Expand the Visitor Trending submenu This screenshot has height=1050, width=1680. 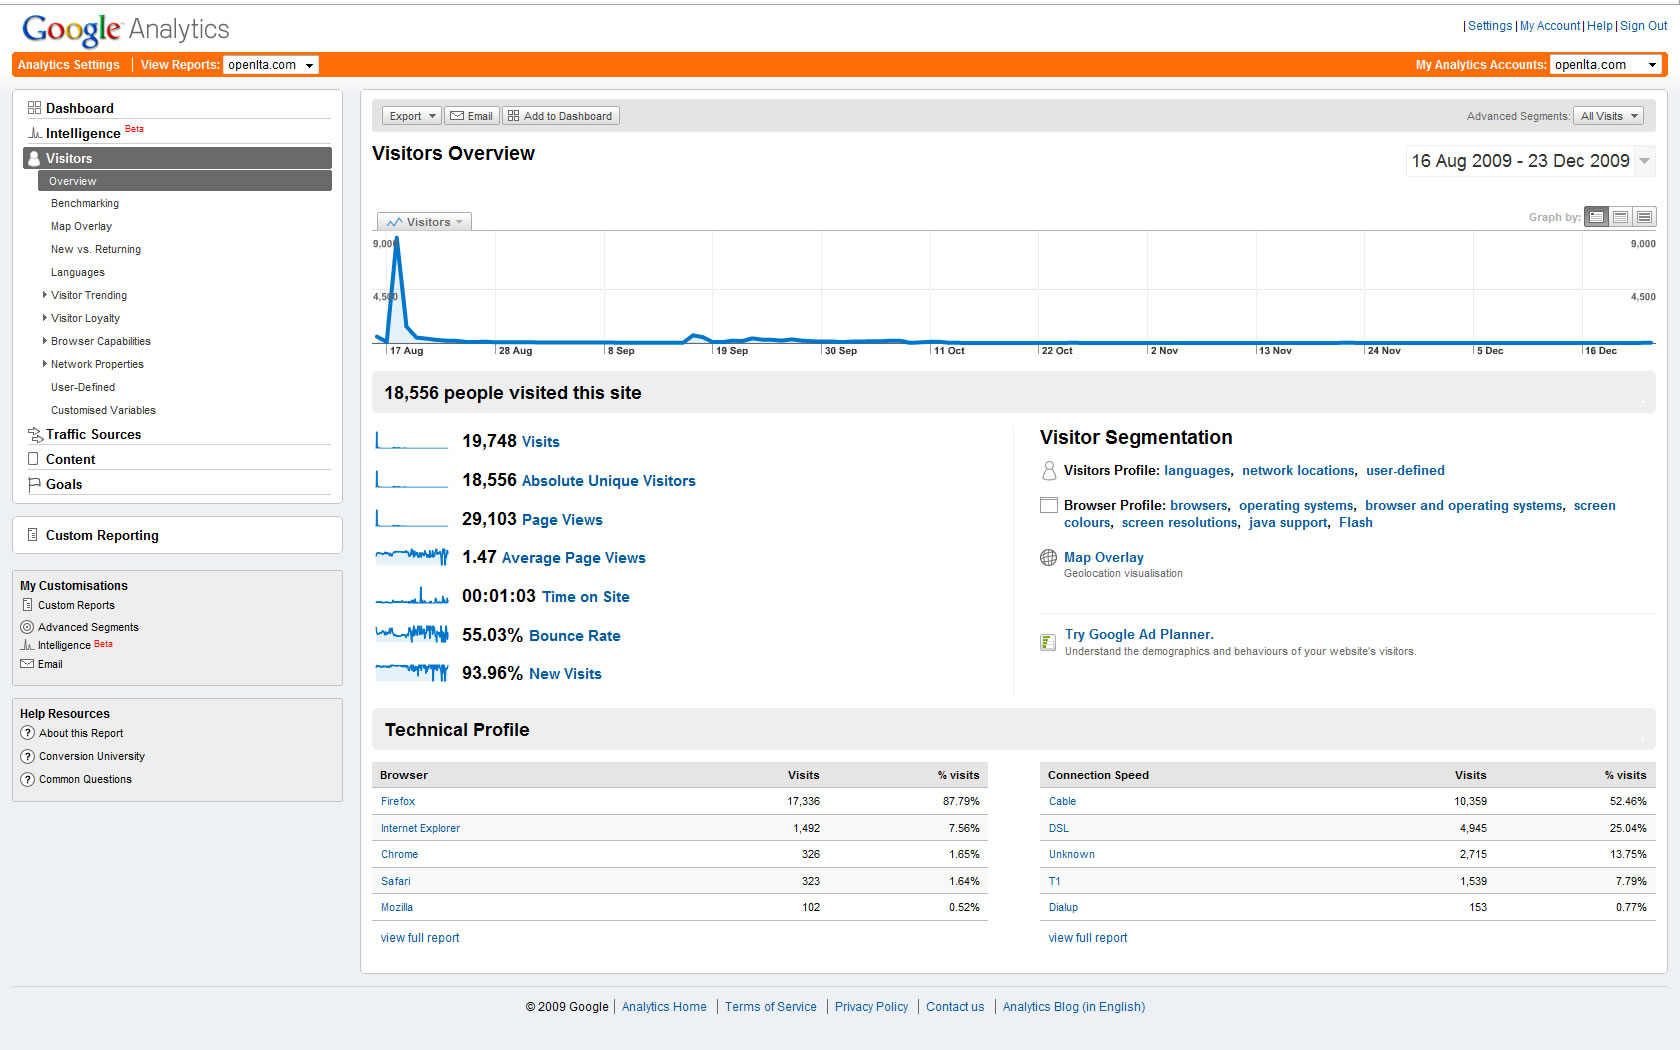pyautogui.click(x=44, y=295)
